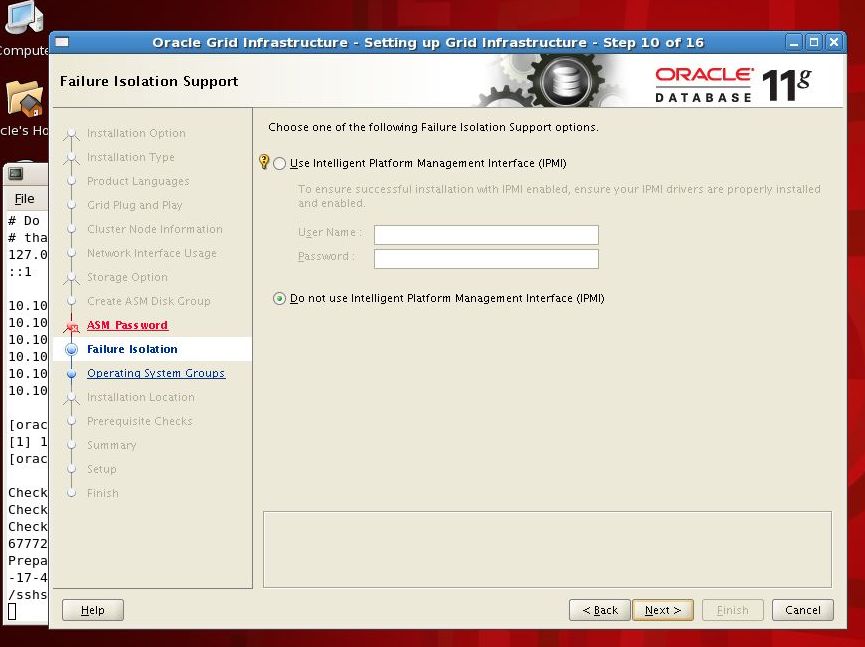Click the ASM Password error step icon

(71, 326)
